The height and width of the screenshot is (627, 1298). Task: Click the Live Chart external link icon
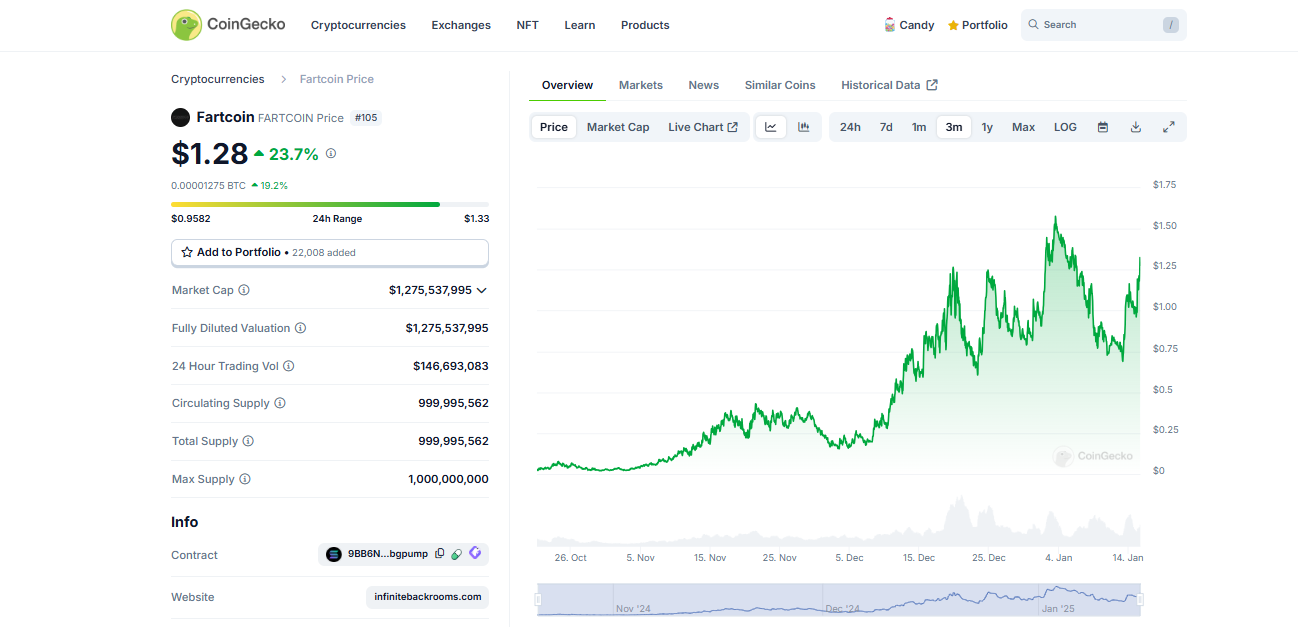(x=733, y=127)
